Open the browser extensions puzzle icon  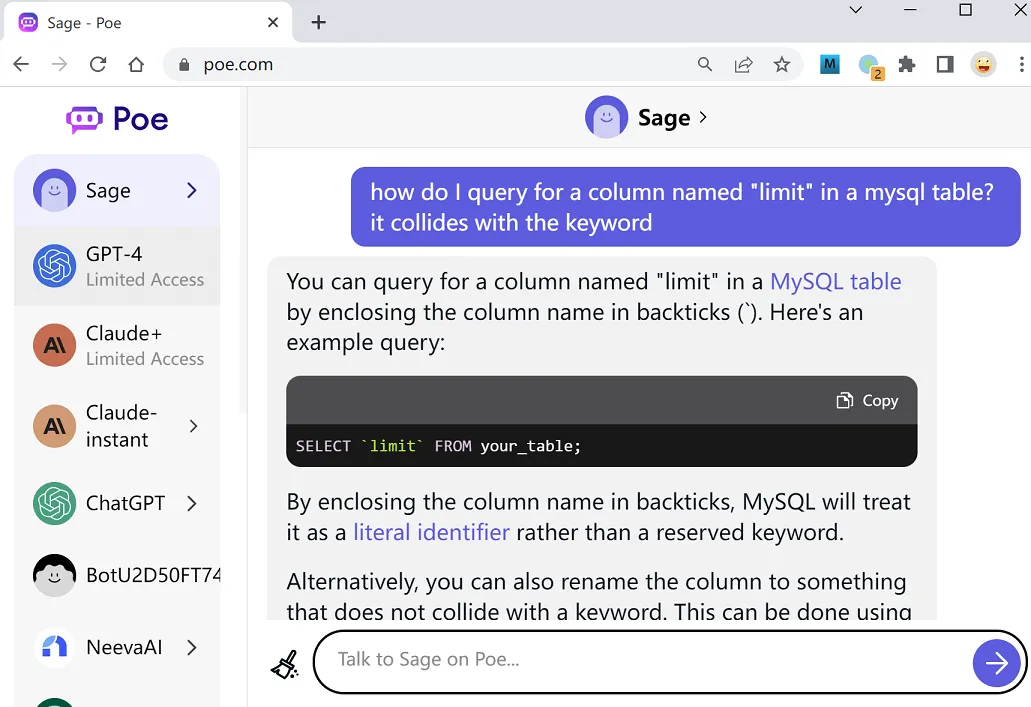click(x=907, y=64)
